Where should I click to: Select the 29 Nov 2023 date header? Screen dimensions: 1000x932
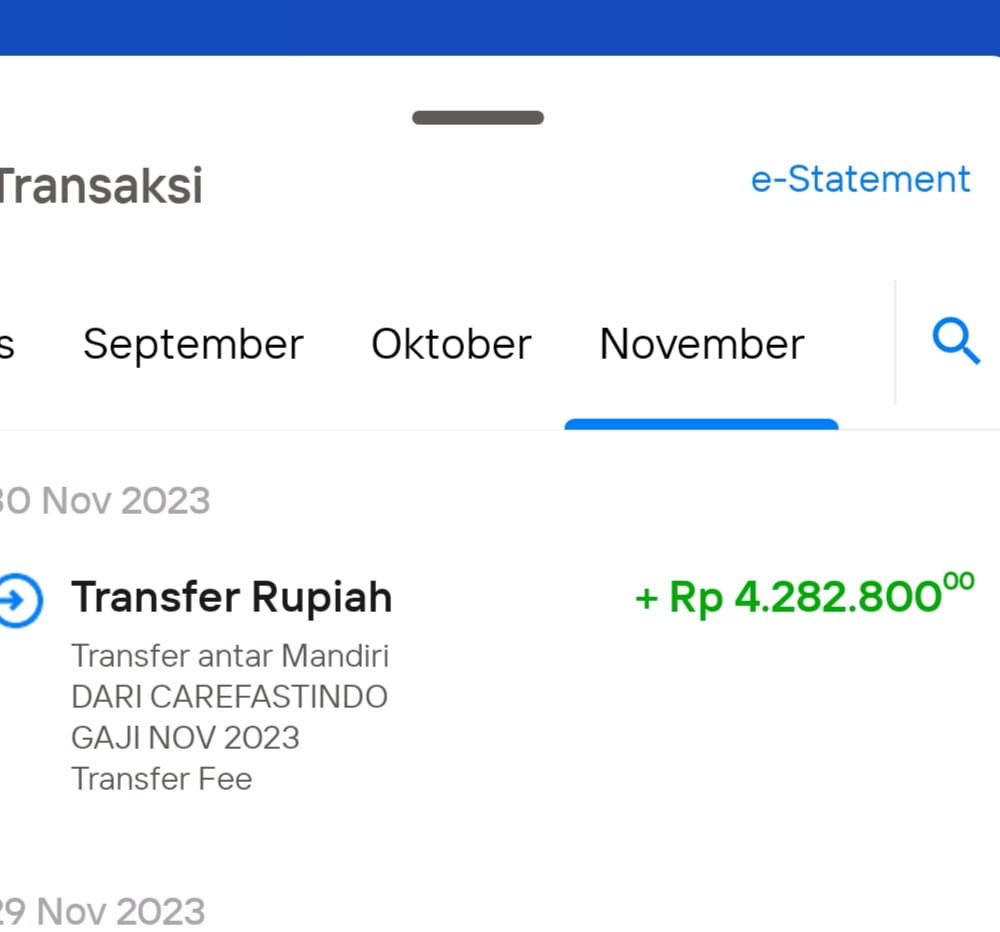(102, 912)
